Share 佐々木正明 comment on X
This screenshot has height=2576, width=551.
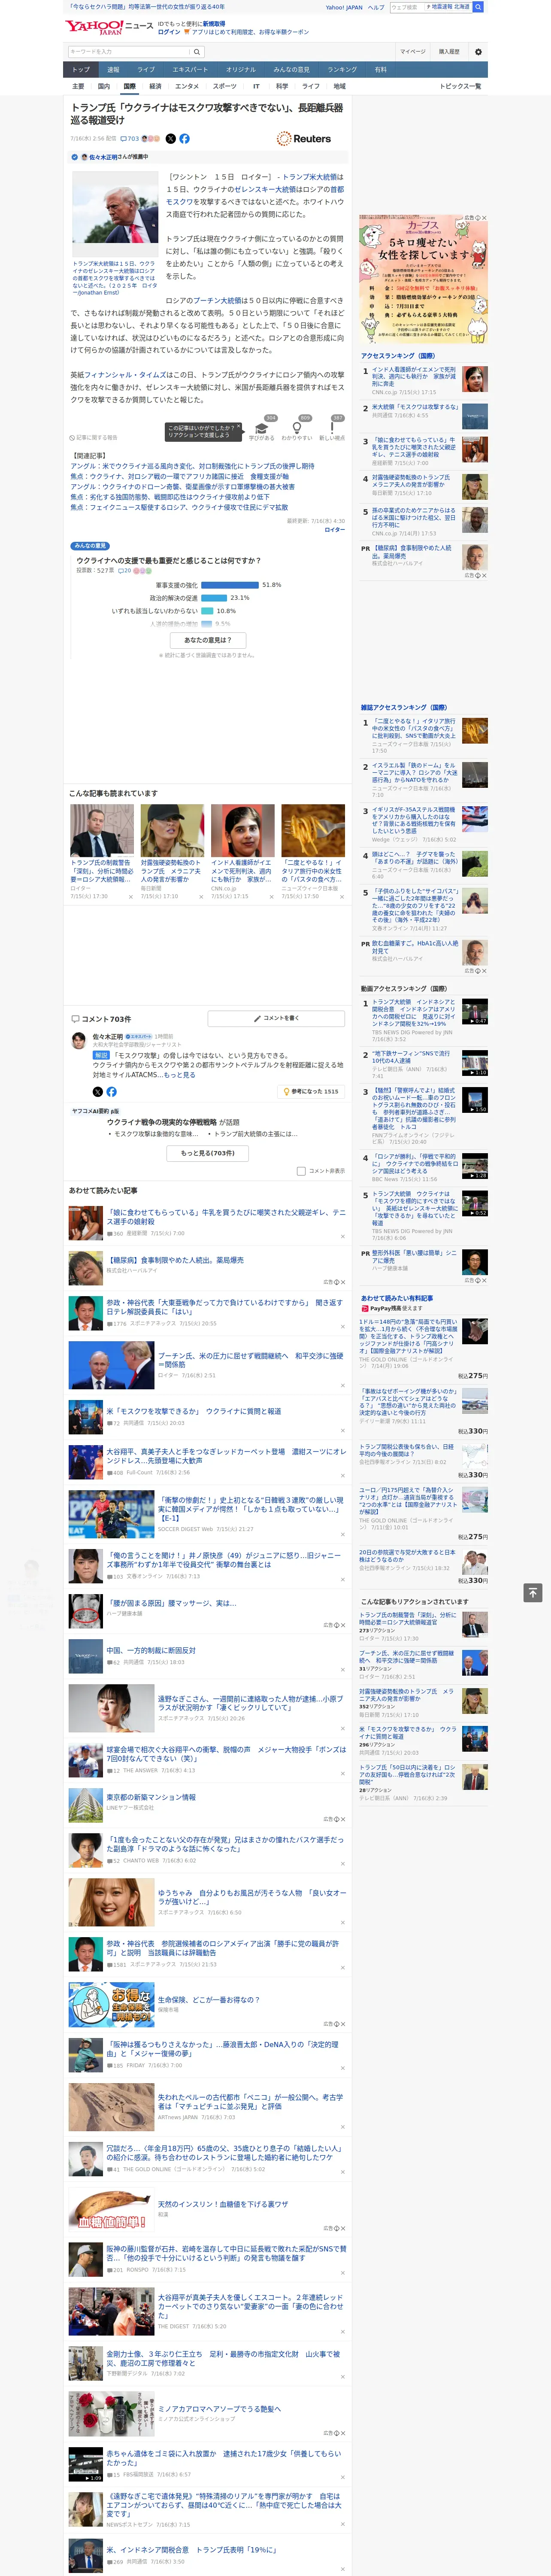coord(97,1092)
